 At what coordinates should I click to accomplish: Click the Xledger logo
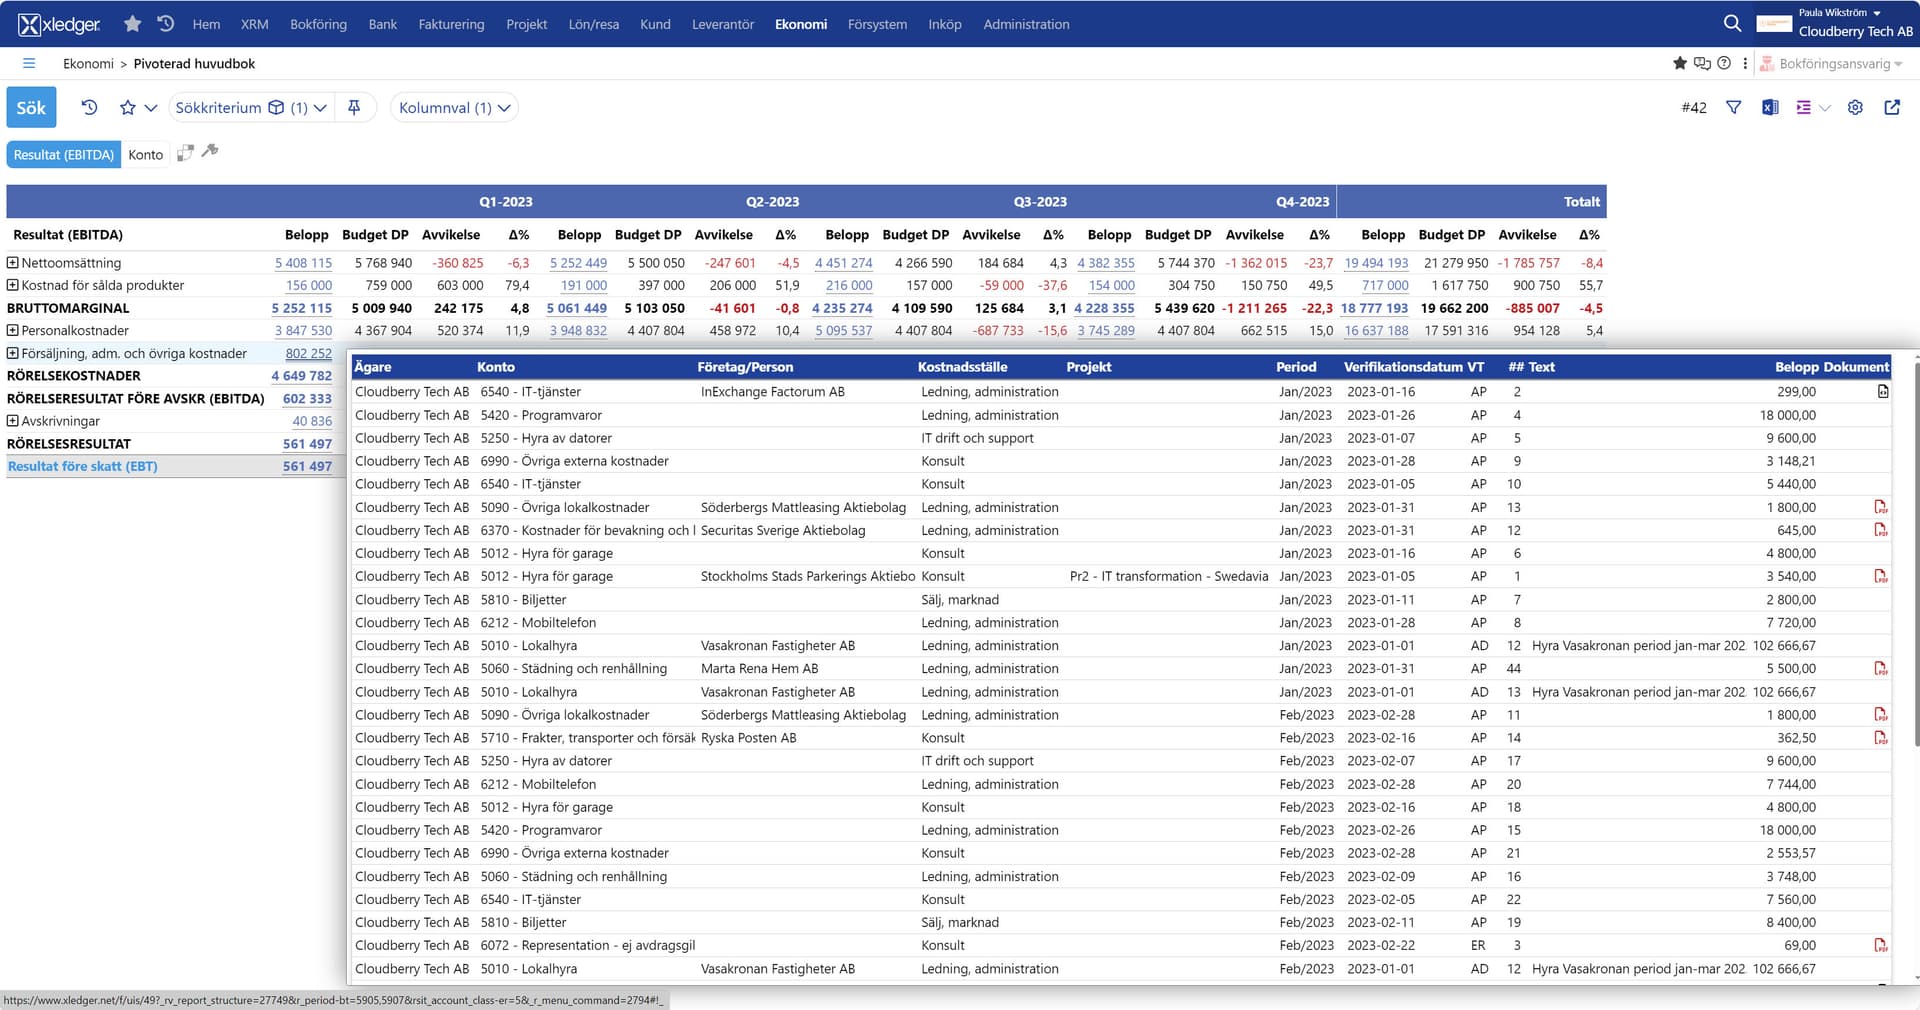click(60, 24)
